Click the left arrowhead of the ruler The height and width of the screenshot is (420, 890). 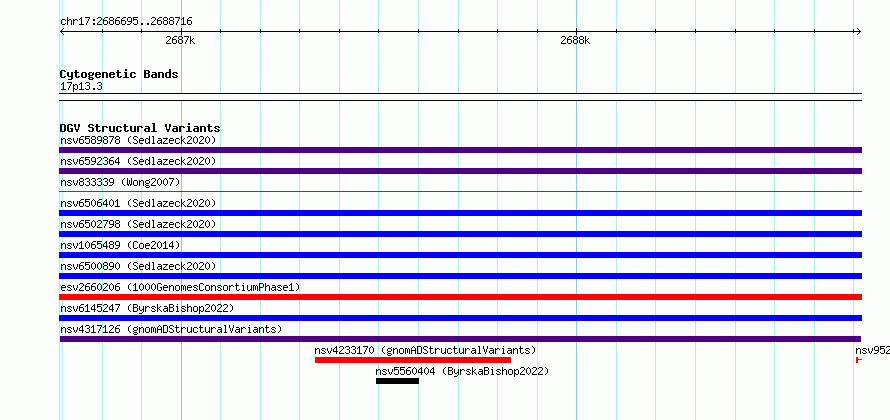62,32
